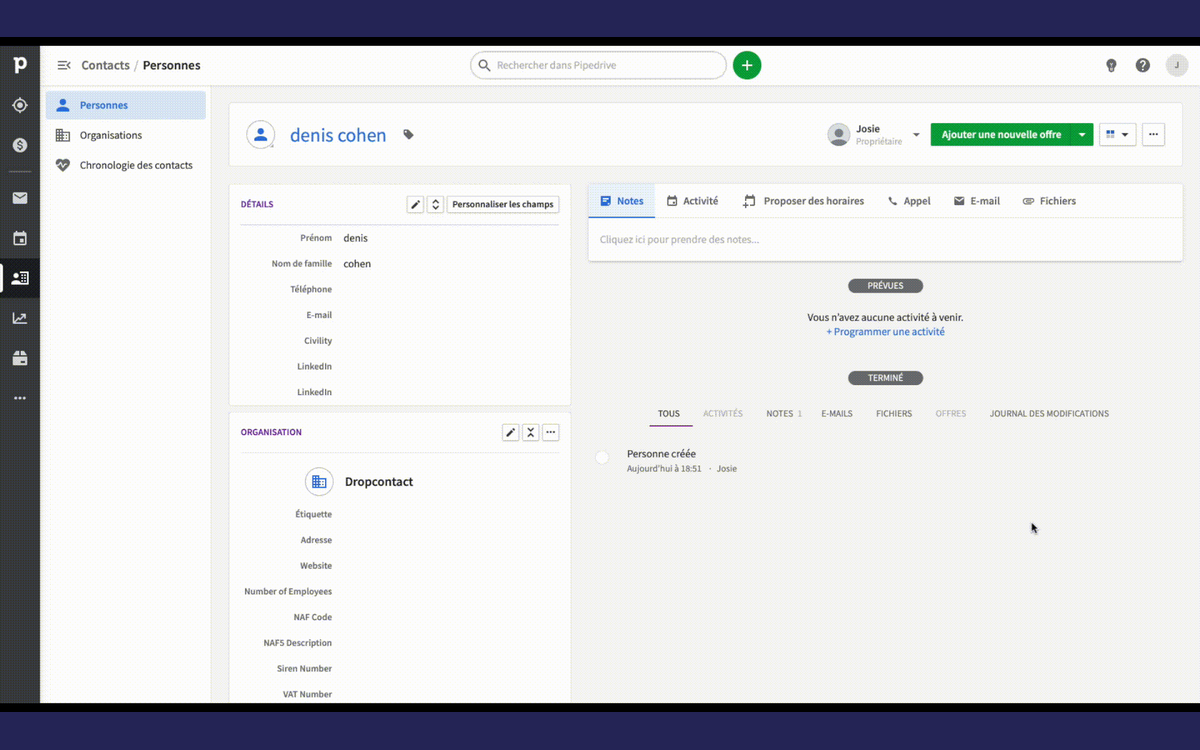This screenshot has height=750, width=1200.
Task: Switch to the Activité tab
Action: [692, 201]
